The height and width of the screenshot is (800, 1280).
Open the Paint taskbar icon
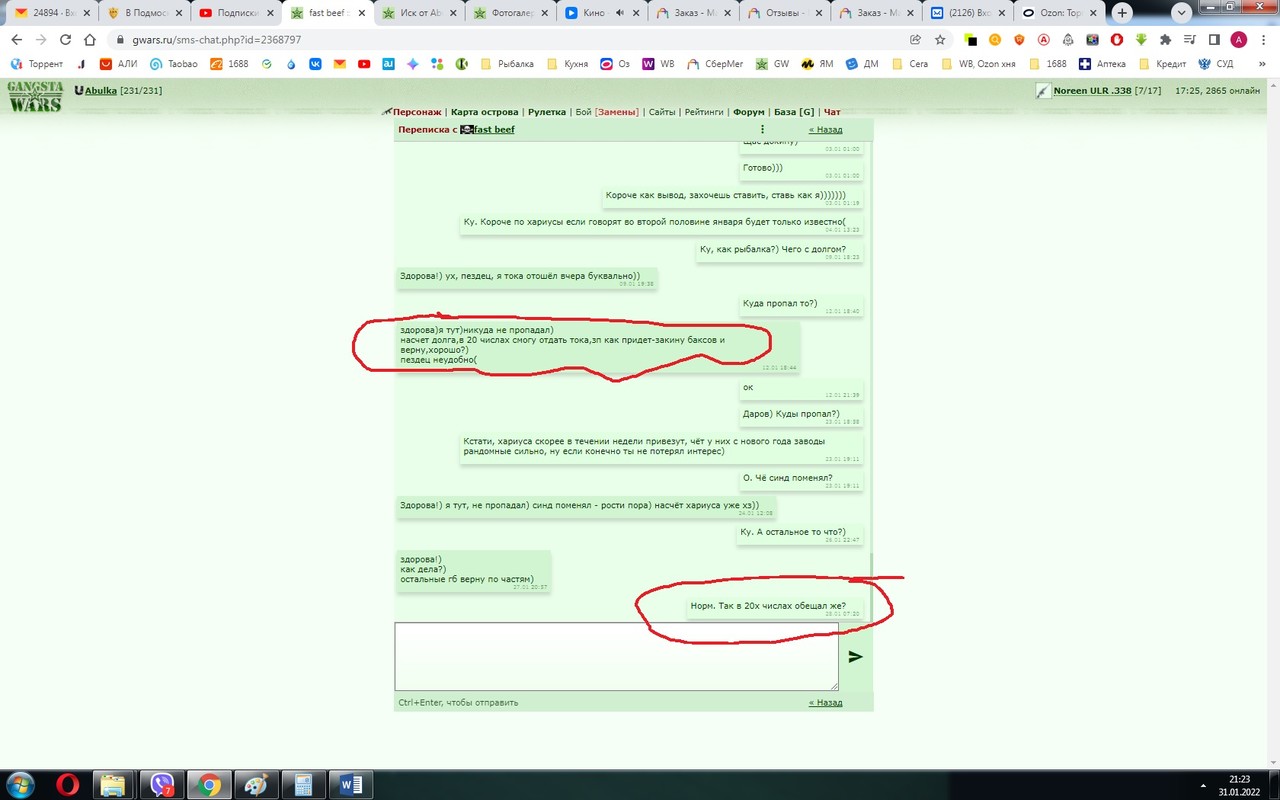click(255, 785)
